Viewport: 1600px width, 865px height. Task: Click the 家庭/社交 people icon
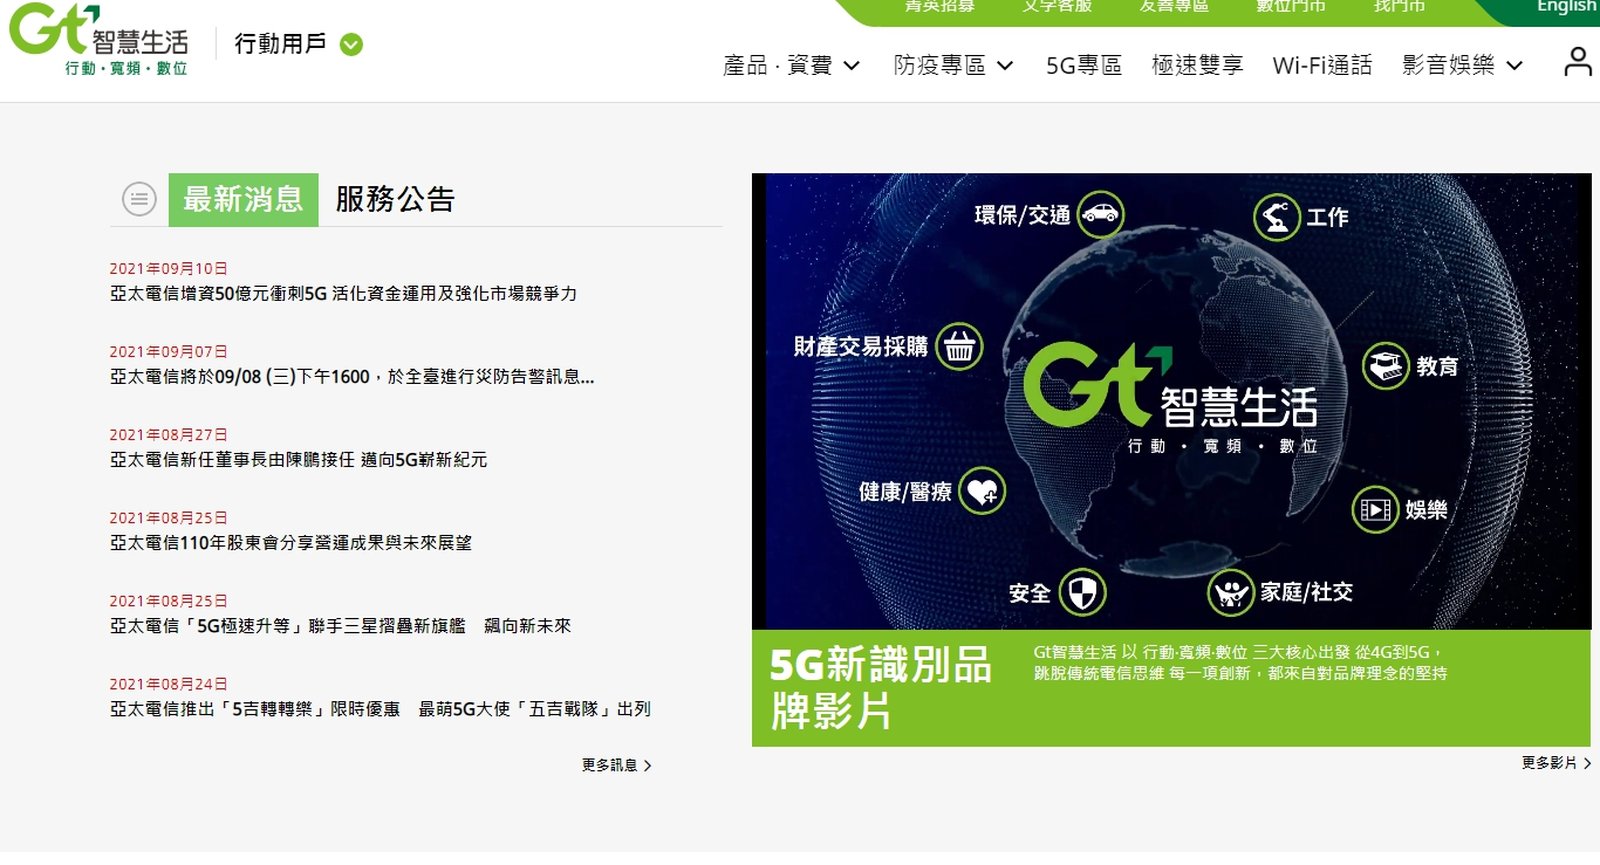point(1231,592)
